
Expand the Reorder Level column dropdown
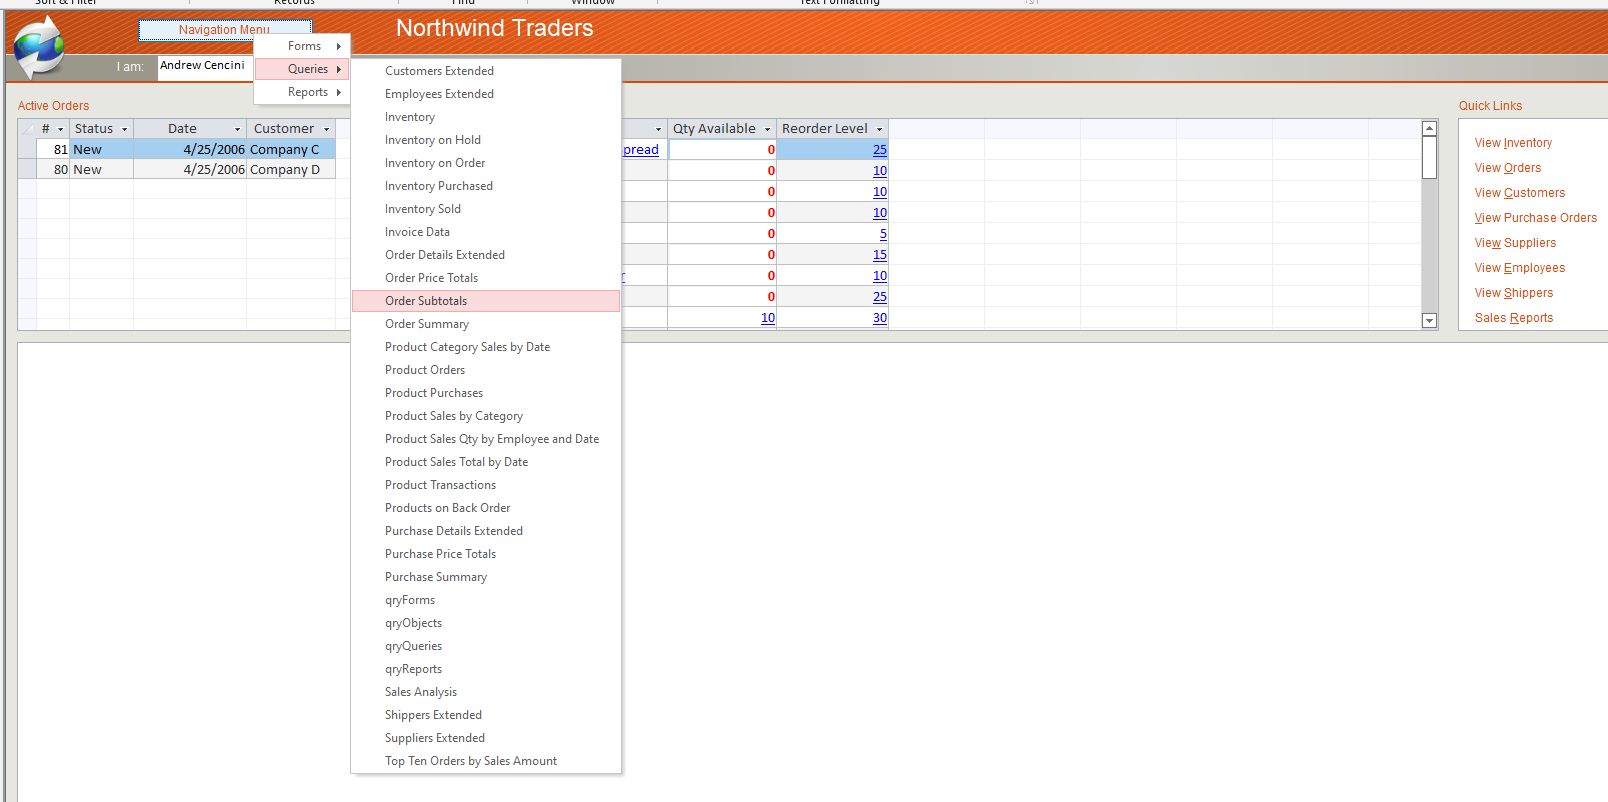point(880,129)
